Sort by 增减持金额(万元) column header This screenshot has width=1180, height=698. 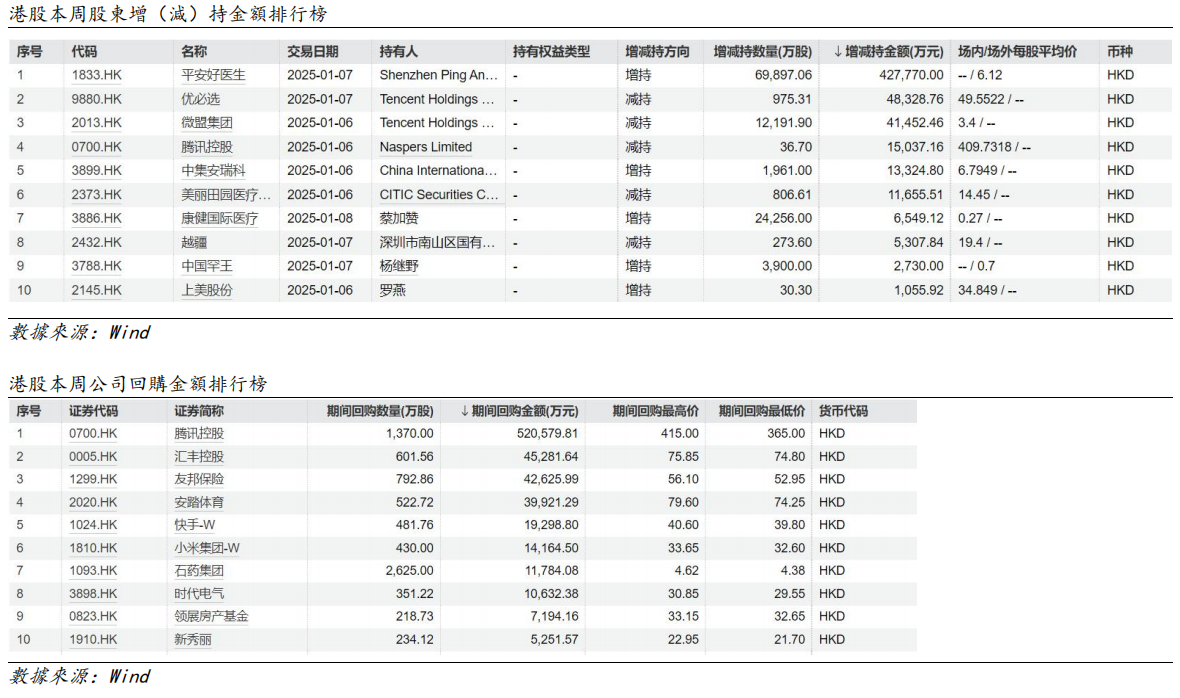pyautogui.click(x=888, y=52)
